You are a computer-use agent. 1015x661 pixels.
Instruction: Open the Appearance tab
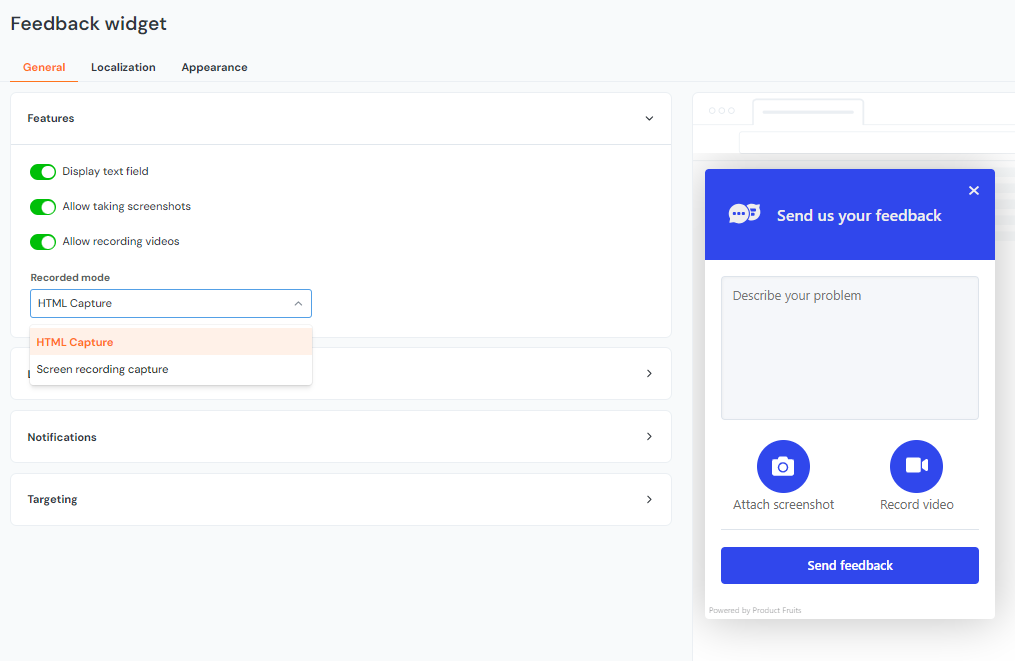coord(214,67)
